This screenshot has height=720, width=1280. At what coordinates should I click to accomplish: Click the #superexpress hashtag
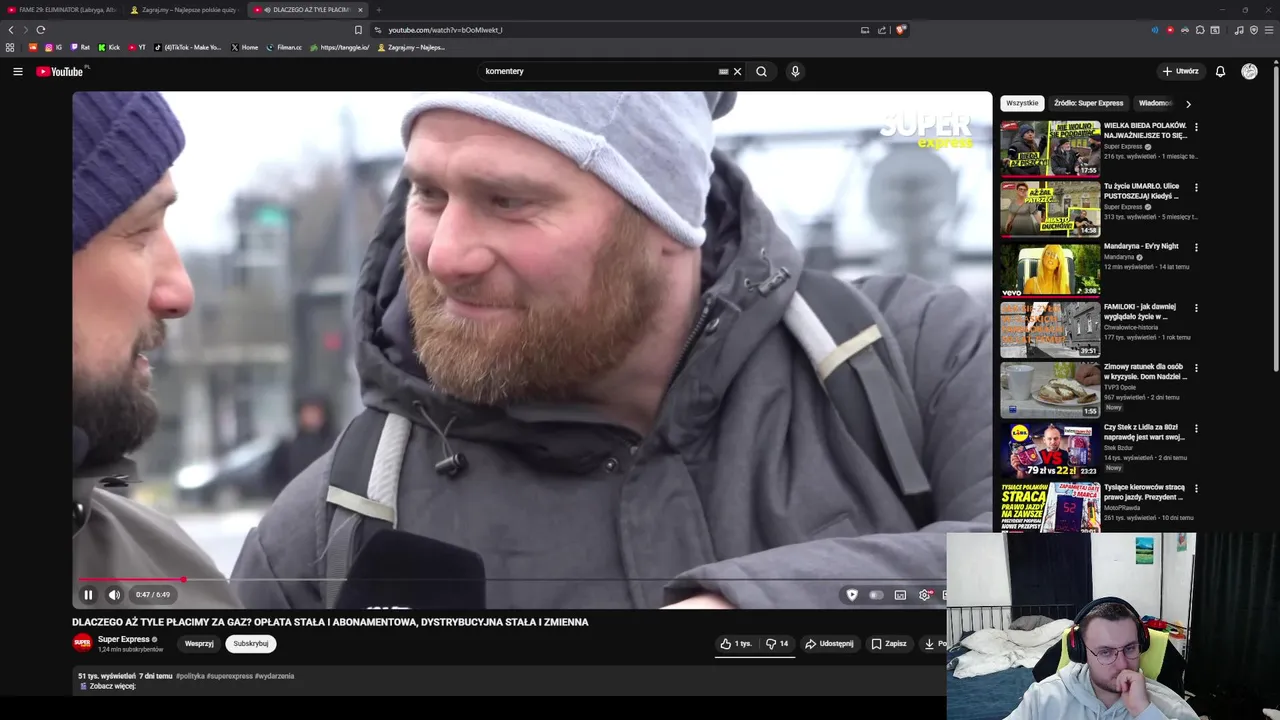point(229,676)
